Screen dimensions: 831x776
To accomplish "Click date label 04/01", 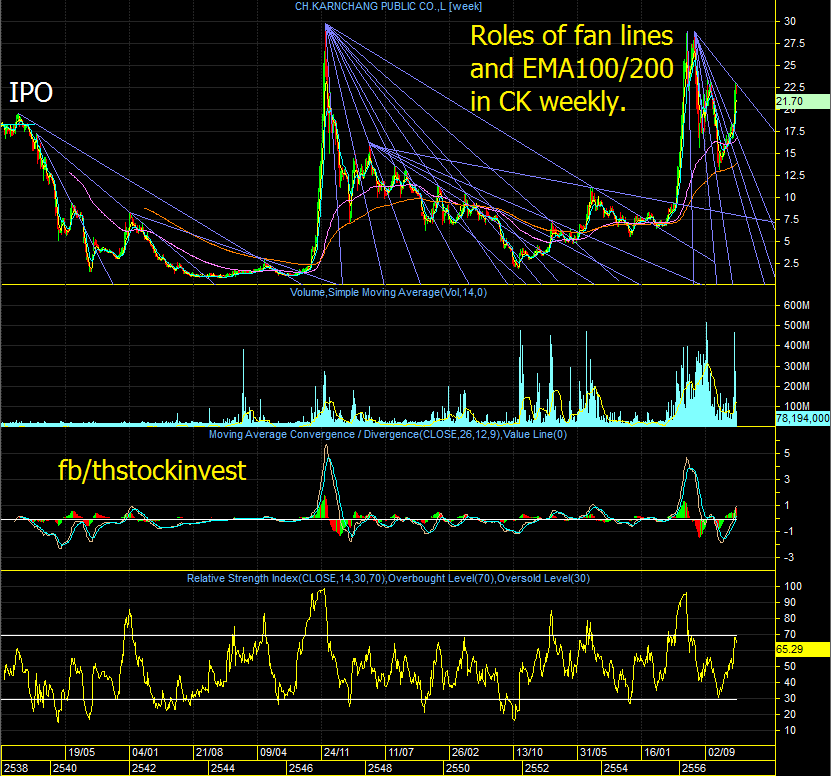I will tap(145, 753).
